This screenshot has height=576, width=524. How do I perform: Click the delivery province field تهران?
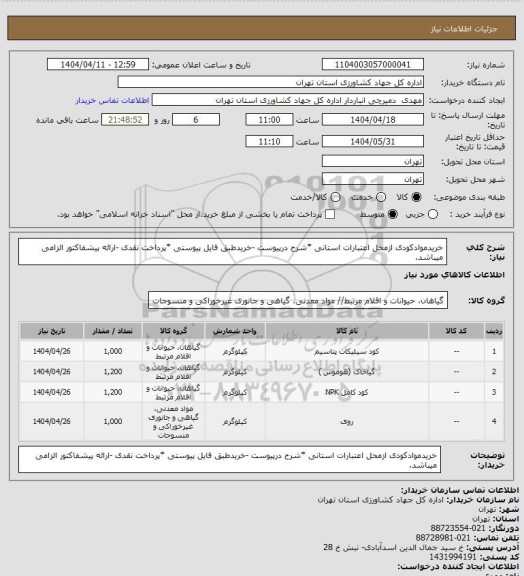pos(373,161)
